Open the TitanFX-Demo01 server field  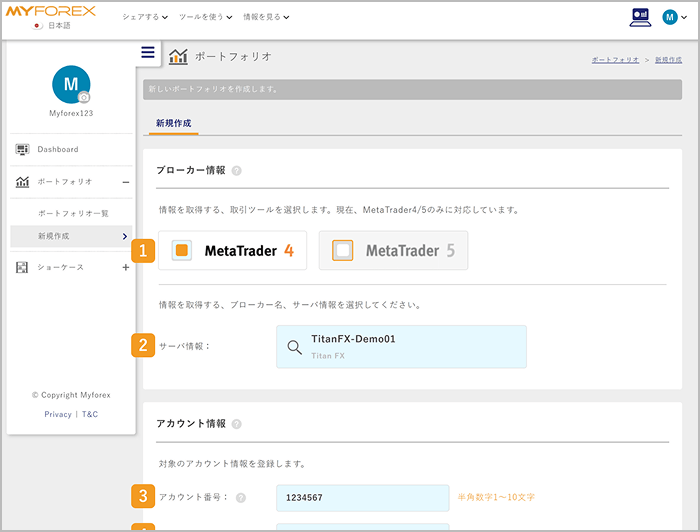[x=401, y=347]
